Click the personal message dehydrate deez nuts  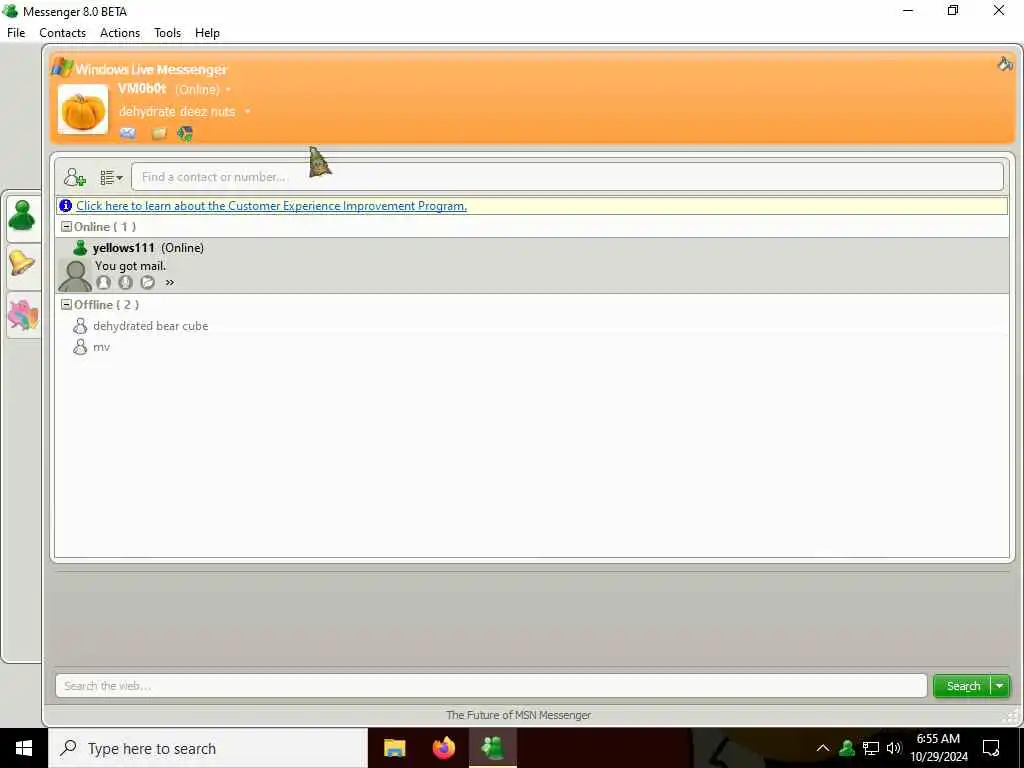[x=177, y=112]
